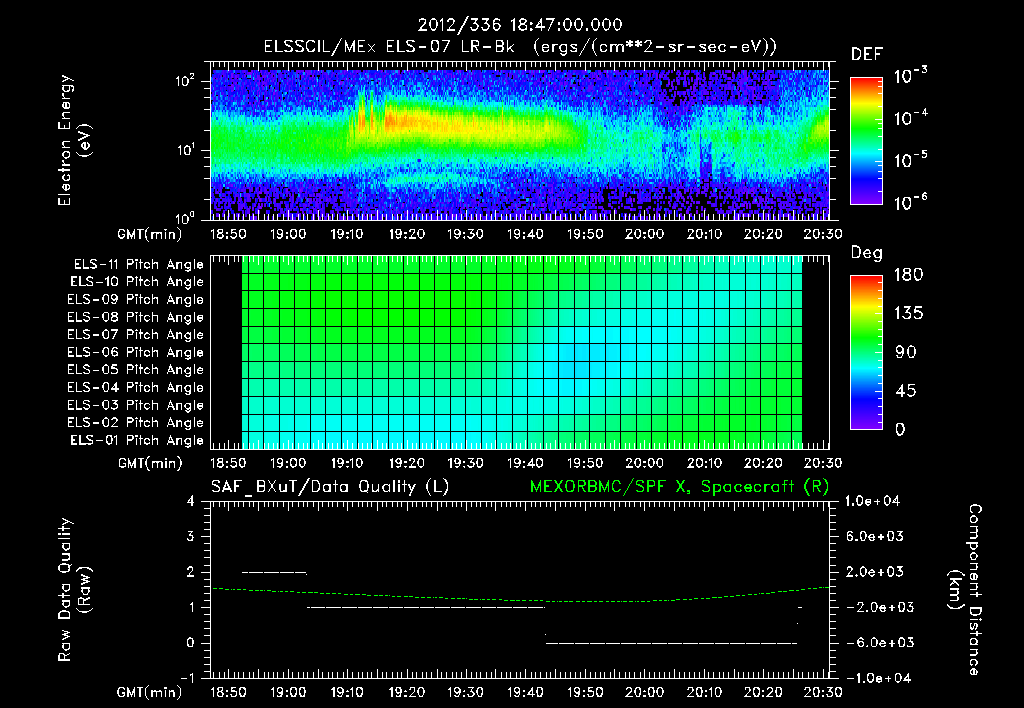1024x708 pixels.
Task: Select the ELS-09 Pitch Angle row label
Action: coord(136,300)
